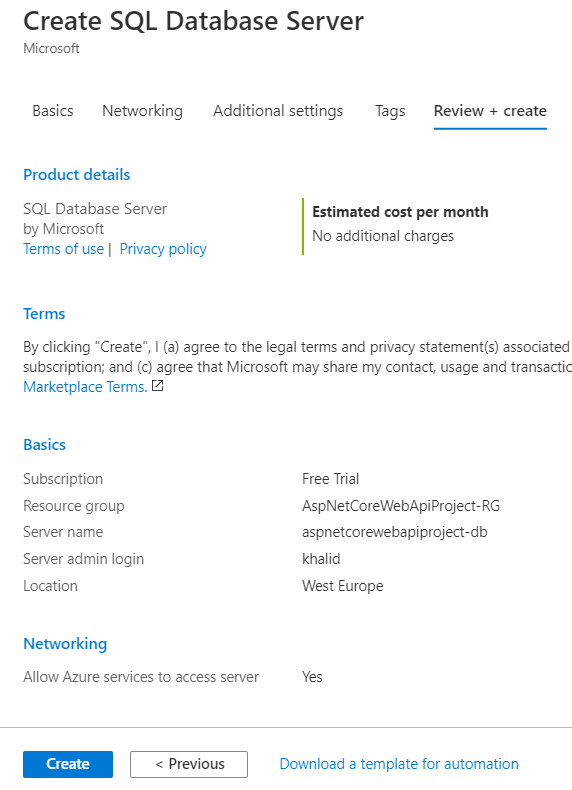Click the Basics summary section heading
The width and height of the screenshot is (572, 790).
44,445
